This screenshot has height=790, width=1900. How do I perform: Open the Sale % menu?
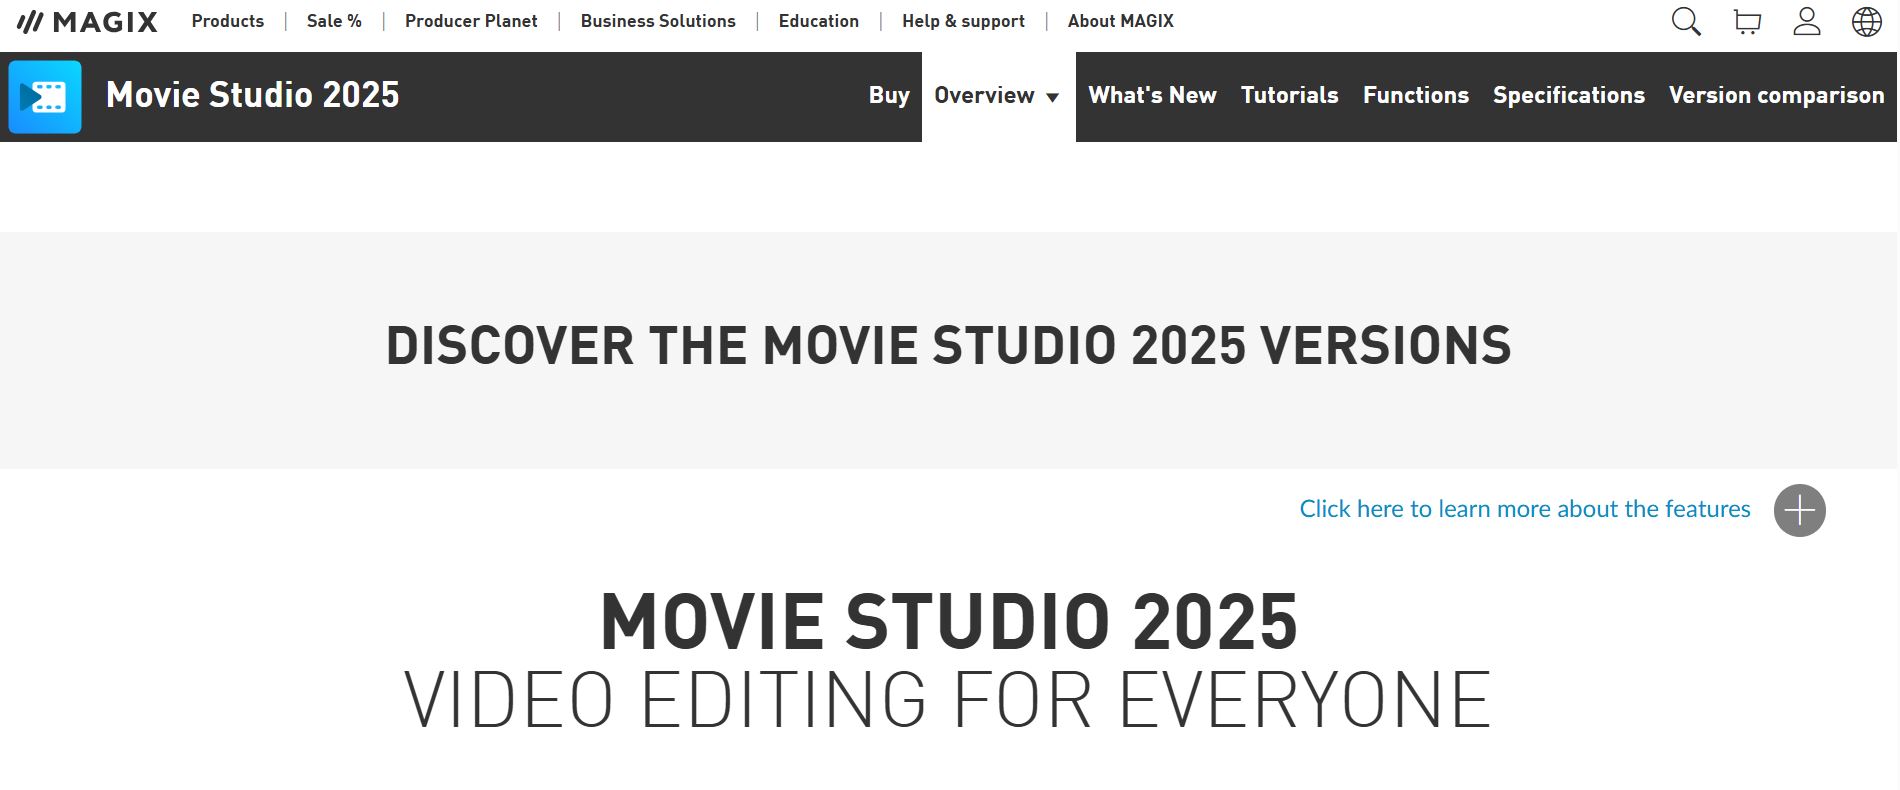[334, 21]
